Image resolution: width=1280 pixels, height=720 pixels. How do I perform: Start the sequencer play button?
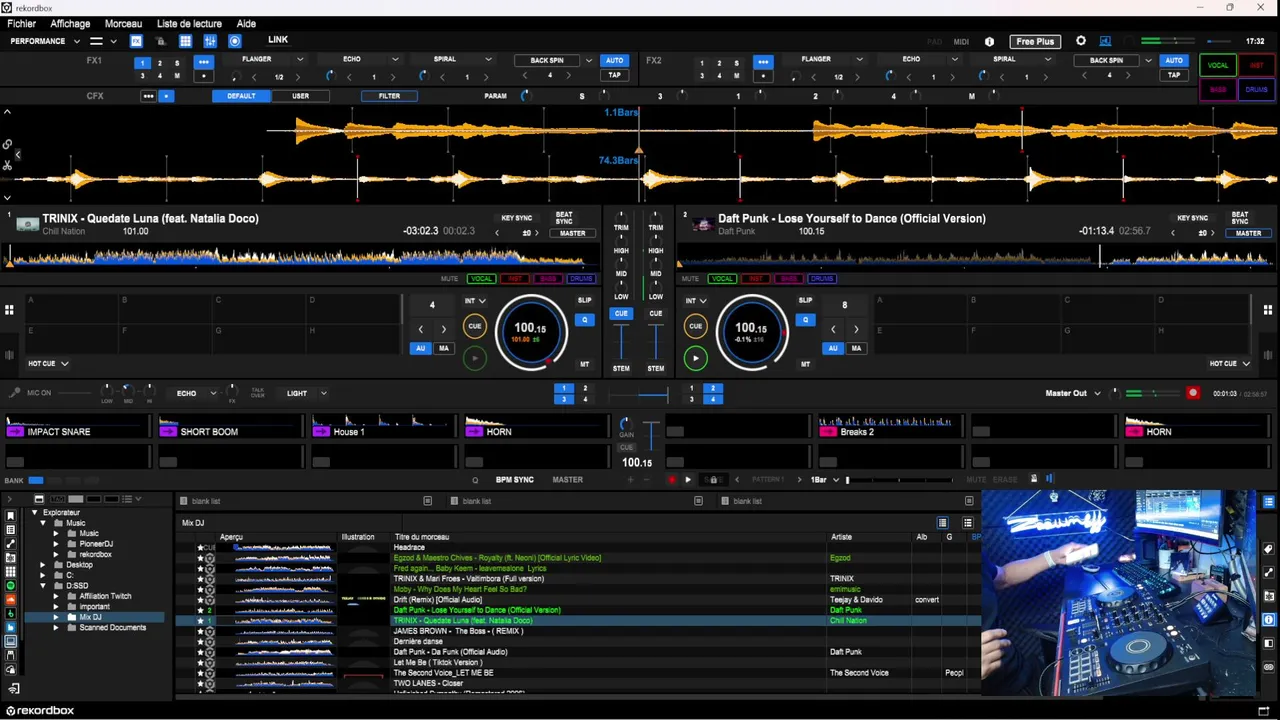pyautogui.click(x=687, y=480)
